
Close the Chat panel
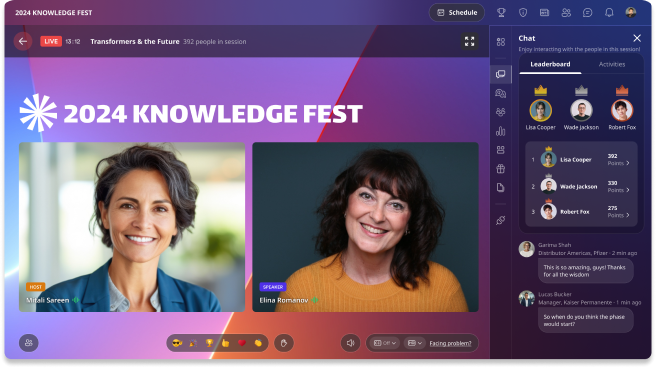637,38
